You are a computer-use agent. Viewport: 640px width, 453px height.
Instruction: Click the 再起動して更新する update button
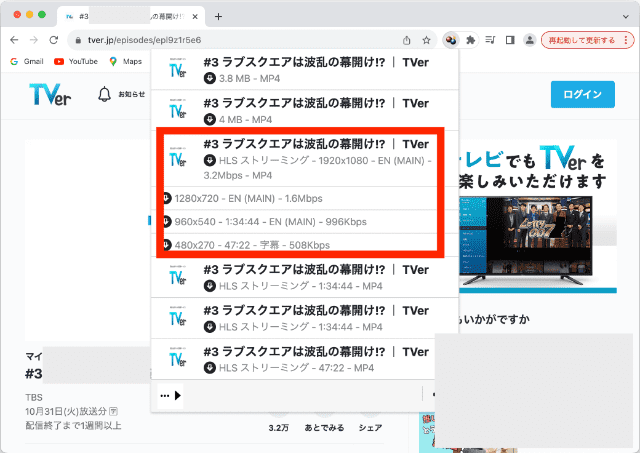[582, 40]
